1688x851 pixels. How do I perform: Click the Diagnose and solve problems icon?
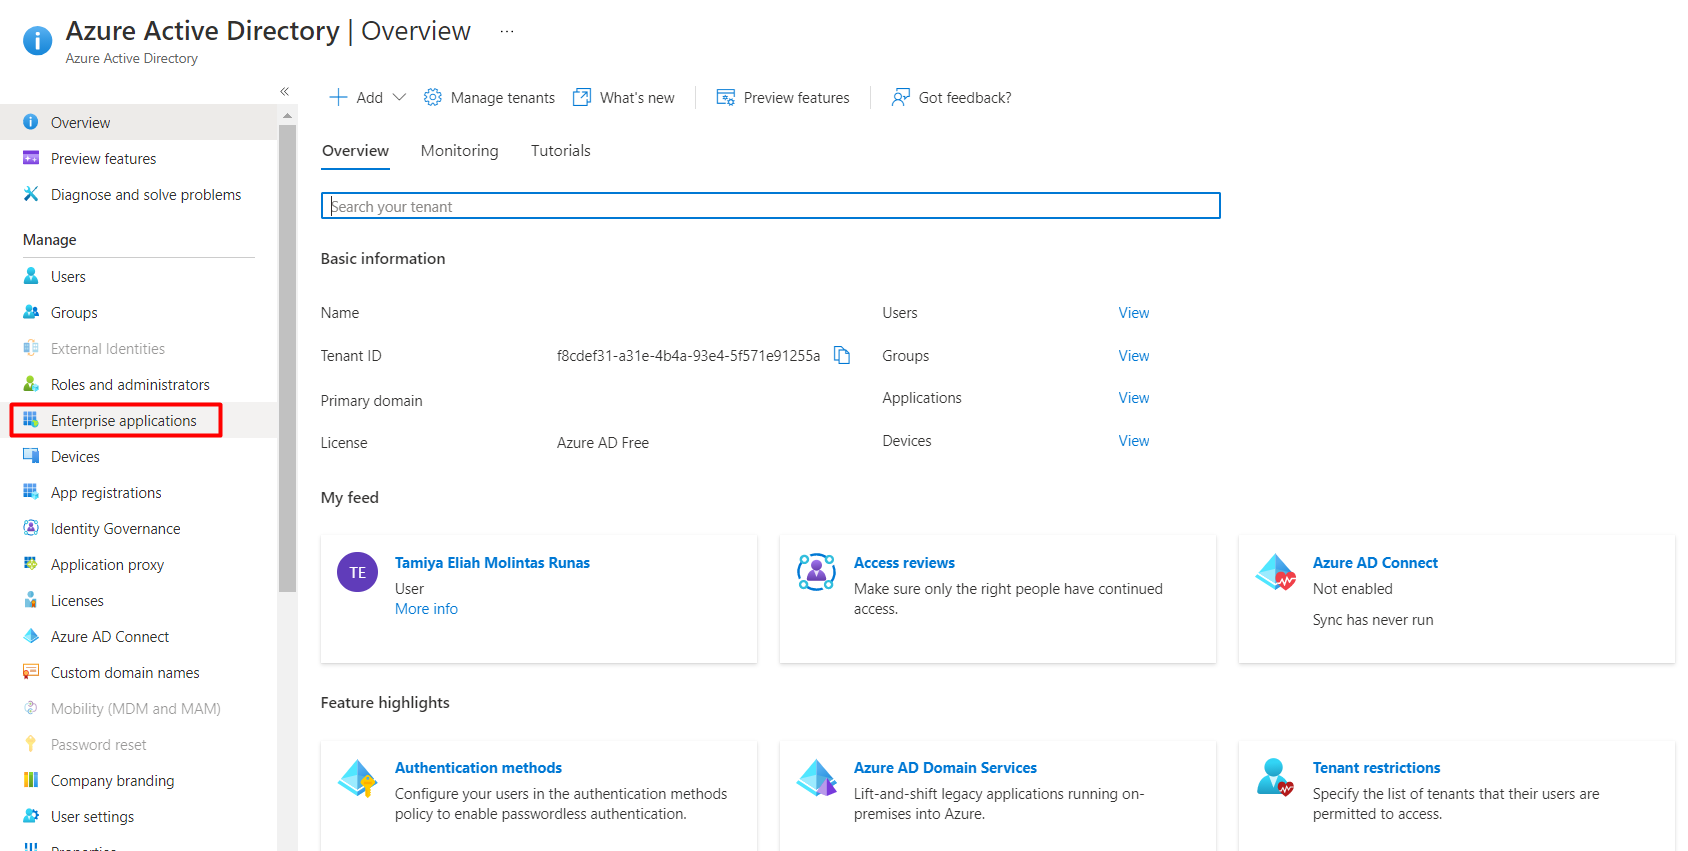tap(31, 194)
